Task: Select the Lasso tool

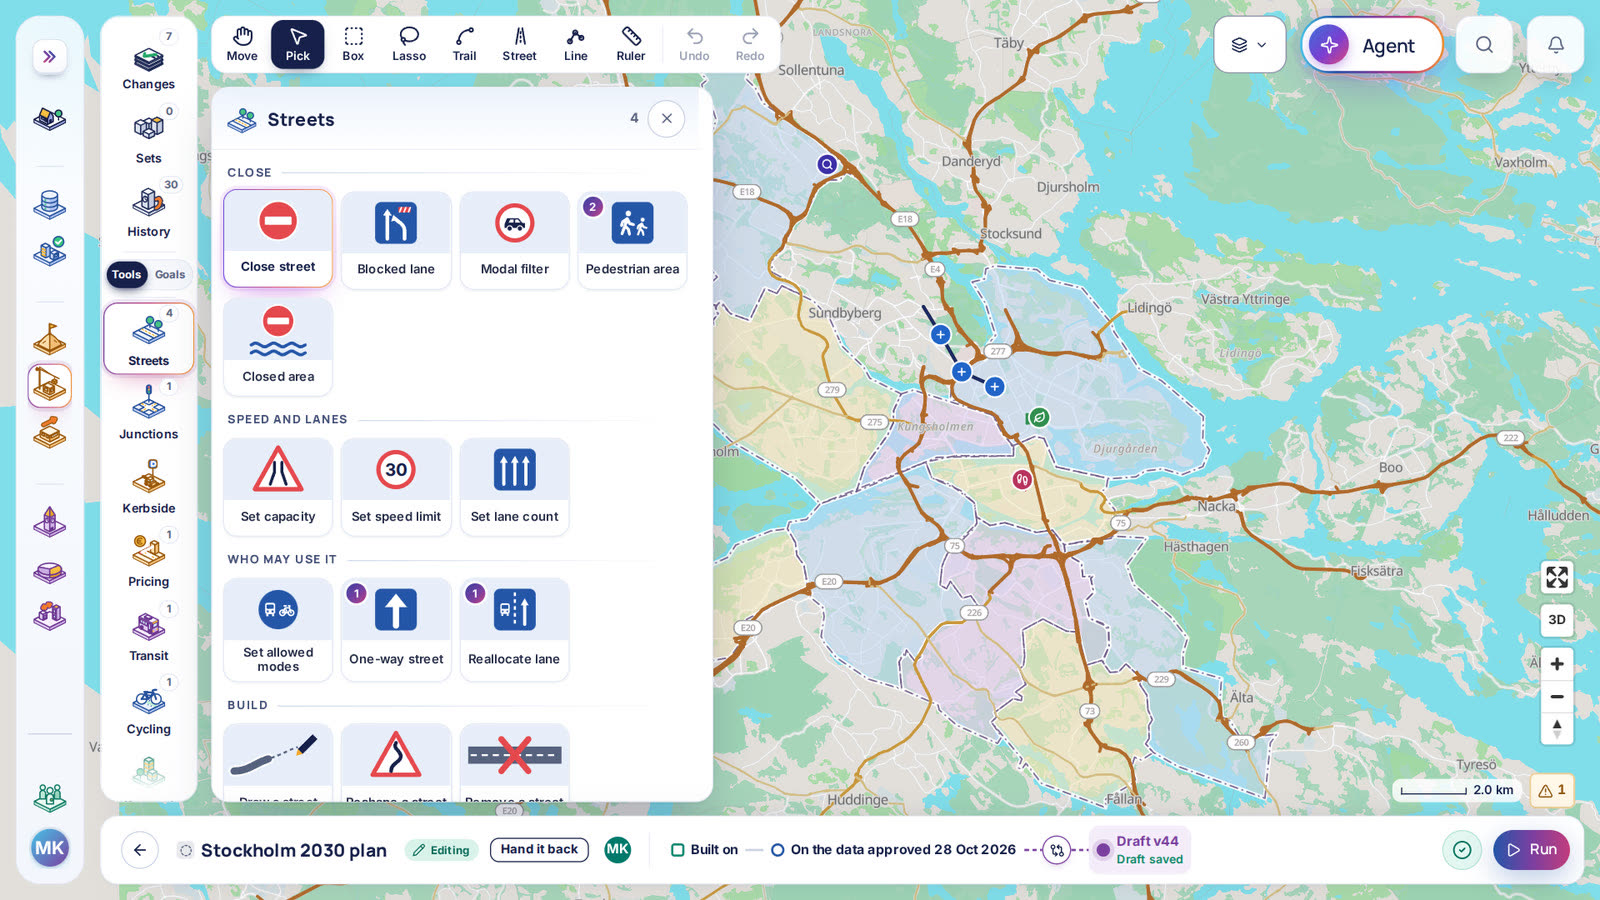Action: pos(409,44)
